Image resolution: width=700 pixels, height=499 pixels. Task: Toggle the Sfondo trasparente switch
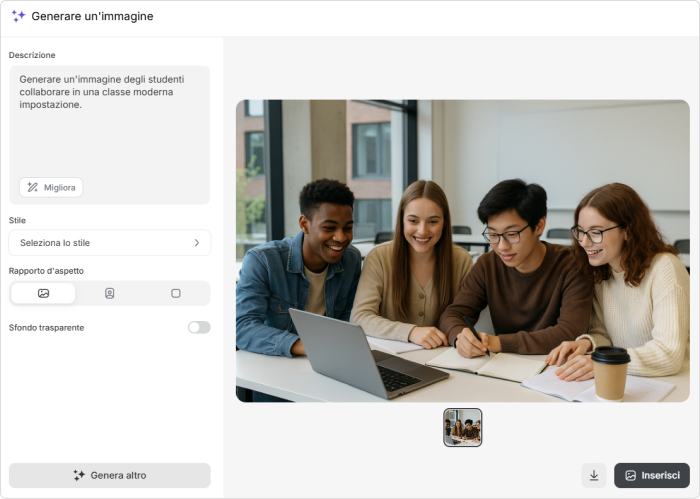click(x=199, y=327)
